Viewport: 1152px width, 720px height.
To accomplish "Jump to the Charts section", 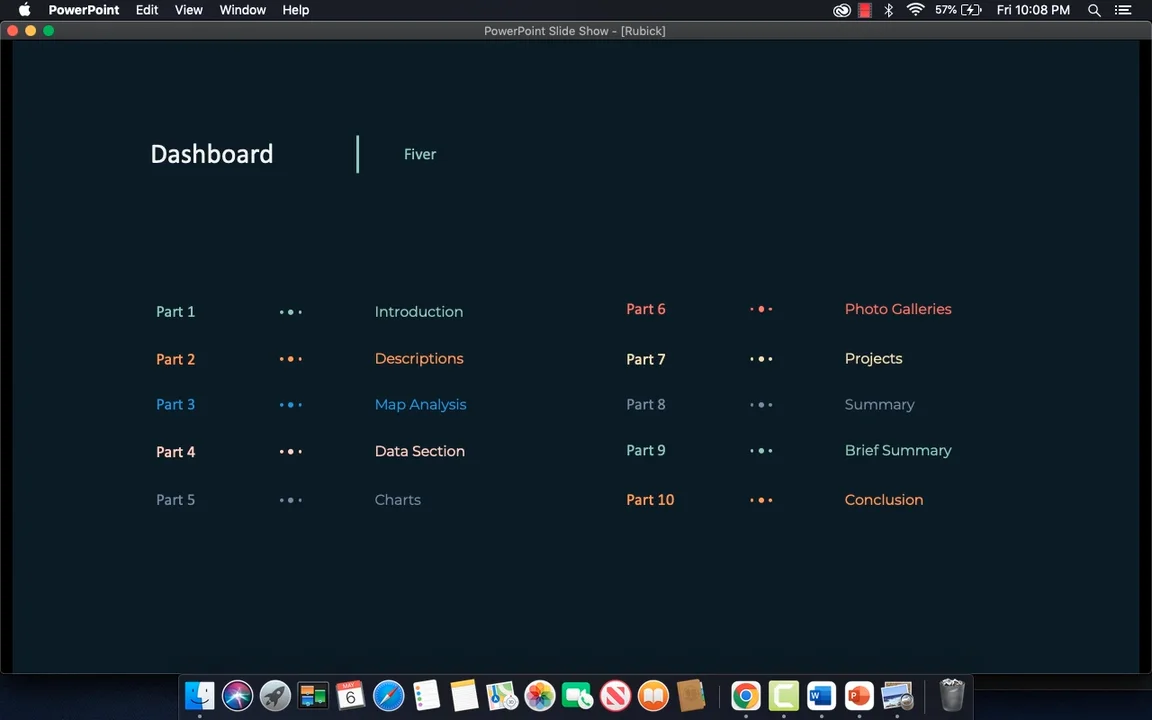I will click(397, 500).
